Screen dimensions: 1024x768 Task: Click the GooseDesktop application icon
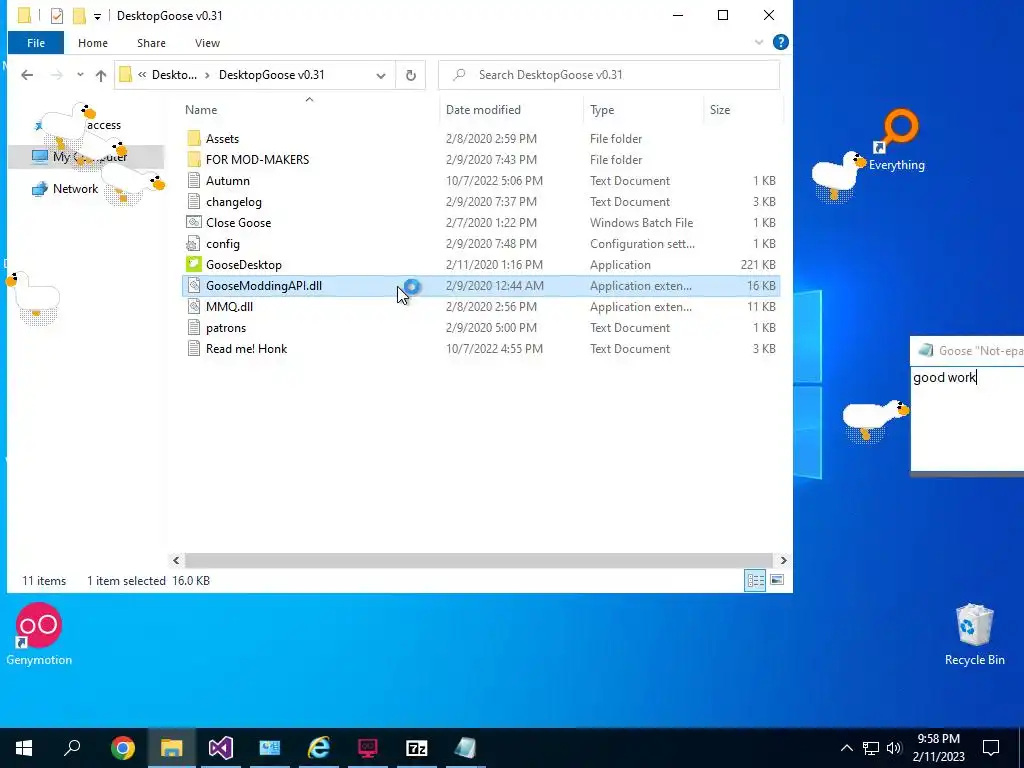[194, 264]
